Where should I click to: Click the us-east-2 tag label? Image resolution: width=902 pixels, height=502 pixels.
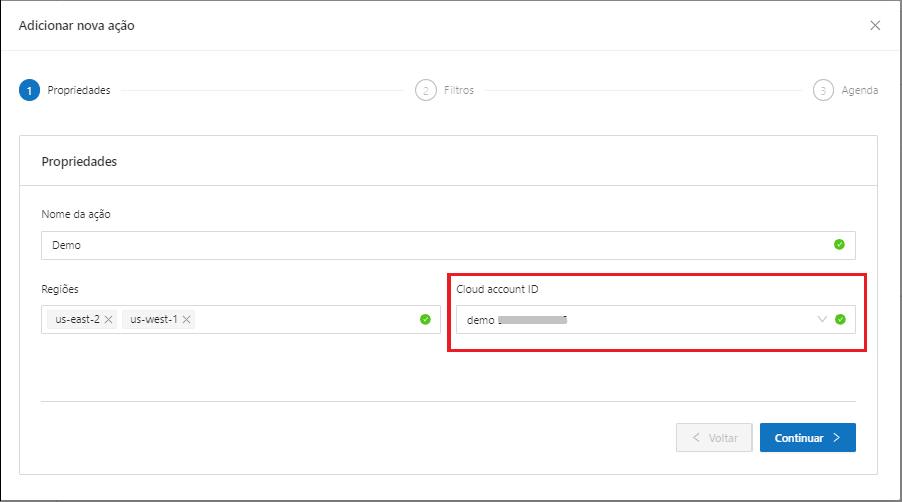77,320
